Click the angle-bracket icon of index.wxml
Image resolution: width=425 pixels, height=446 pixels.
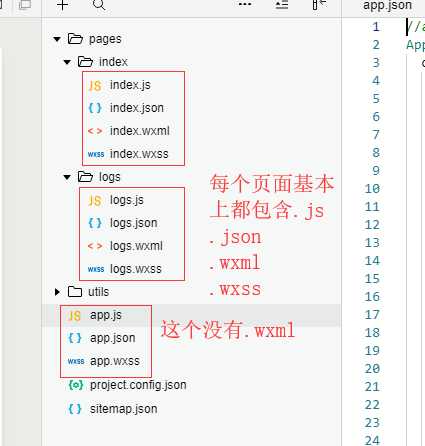95,131
